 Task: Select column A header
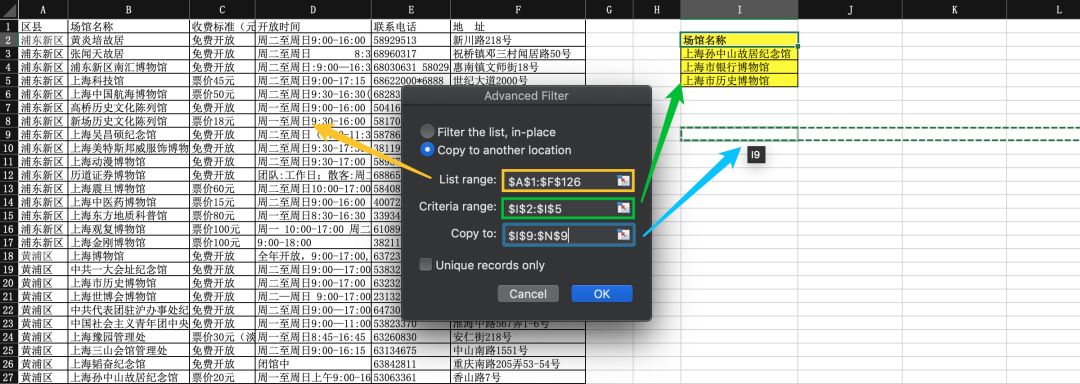coord(43,10)
